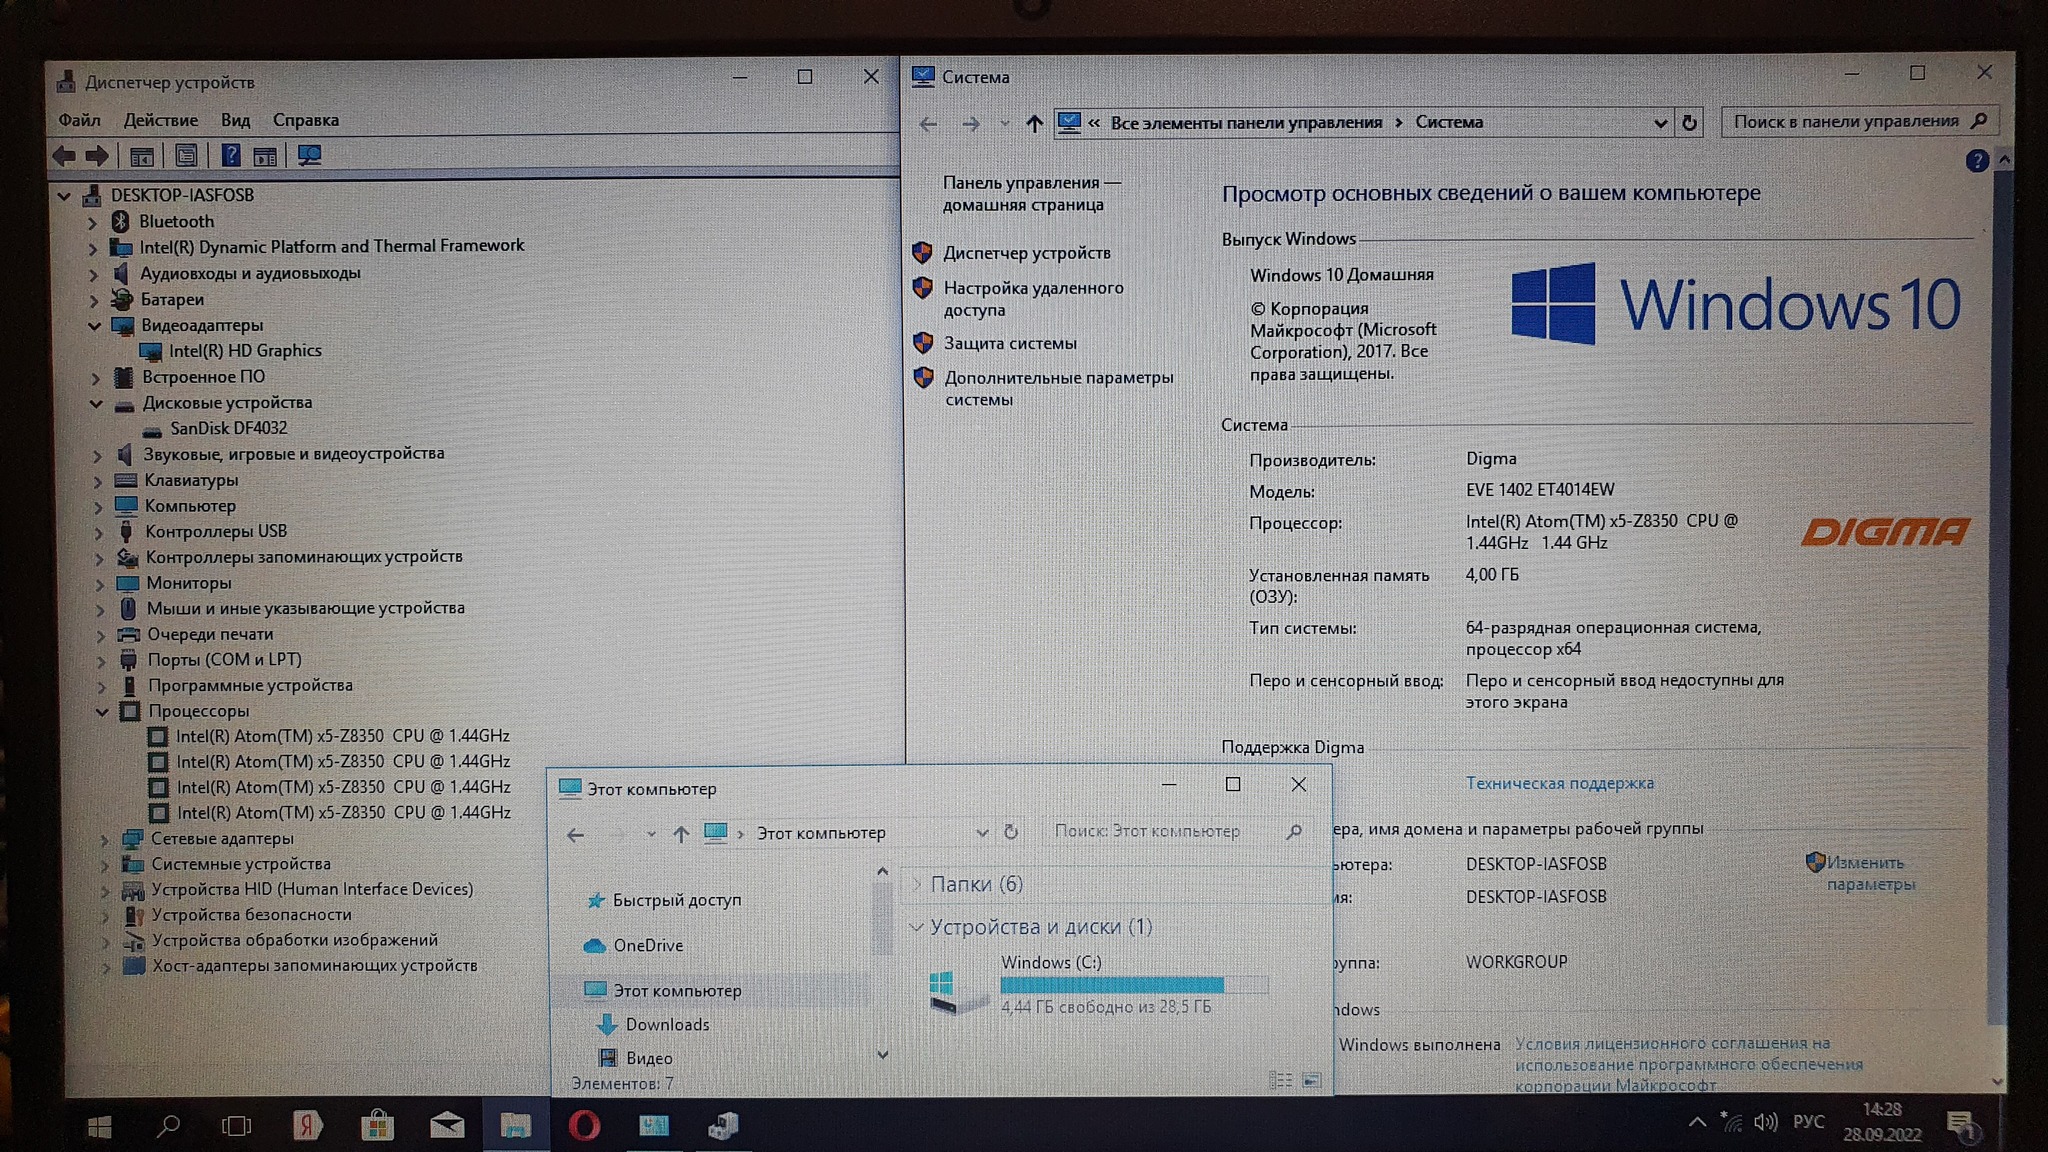Select Быстрый доступ in navigation pane
Image resolution: width=2048 pixels, height=1152 pixels.
[677, 900]
